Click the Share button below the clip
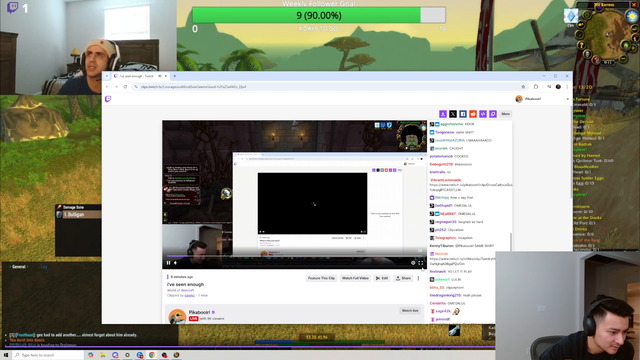Image resolution: width=640 pixels, height=360 pixels. click(x=403, y=278)
